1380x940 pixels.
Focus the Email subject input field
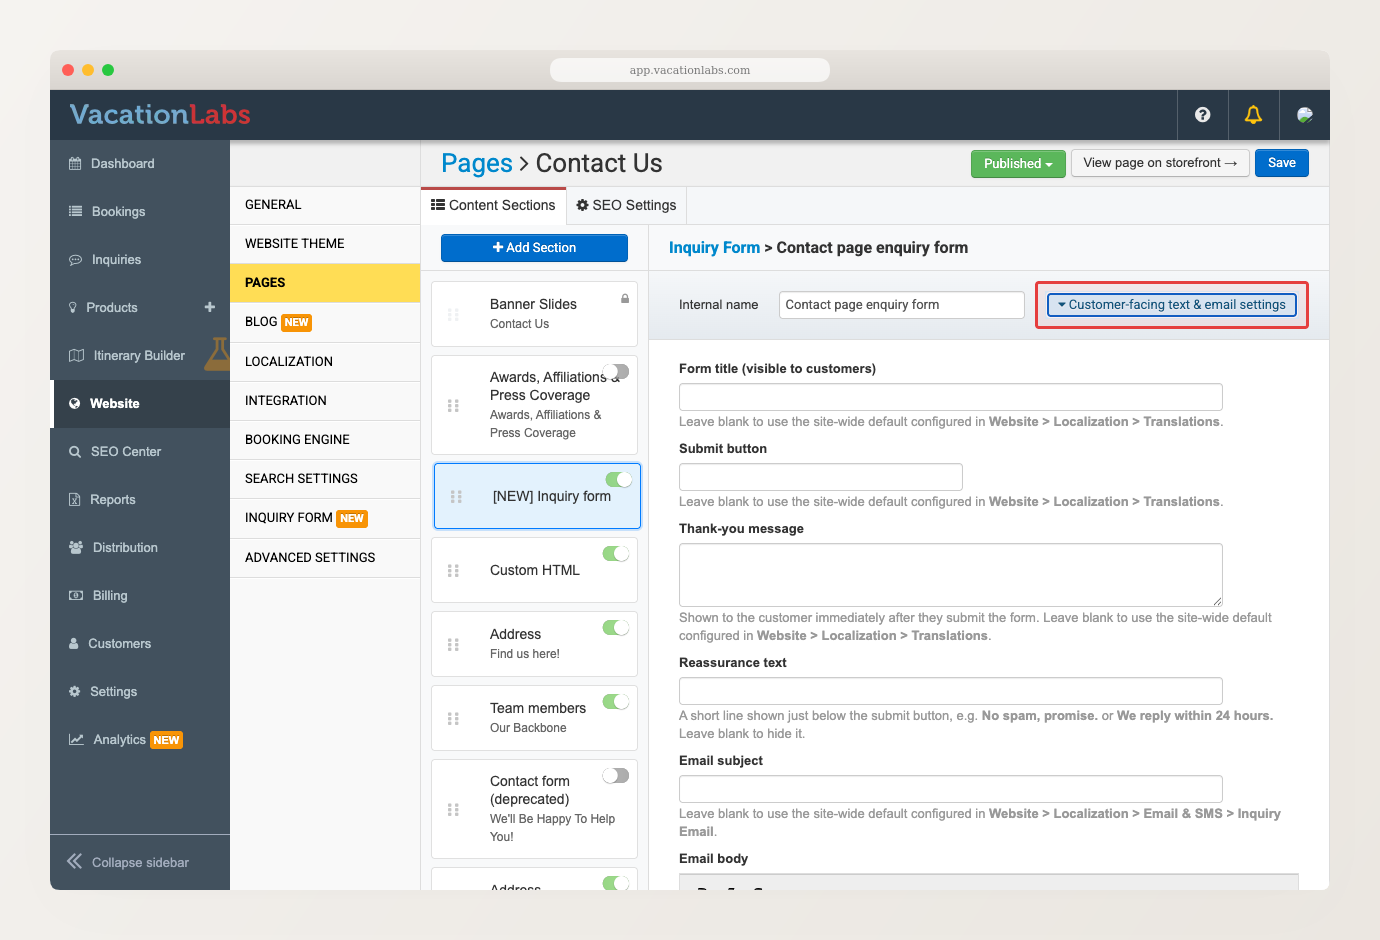[x=951, y=789]
